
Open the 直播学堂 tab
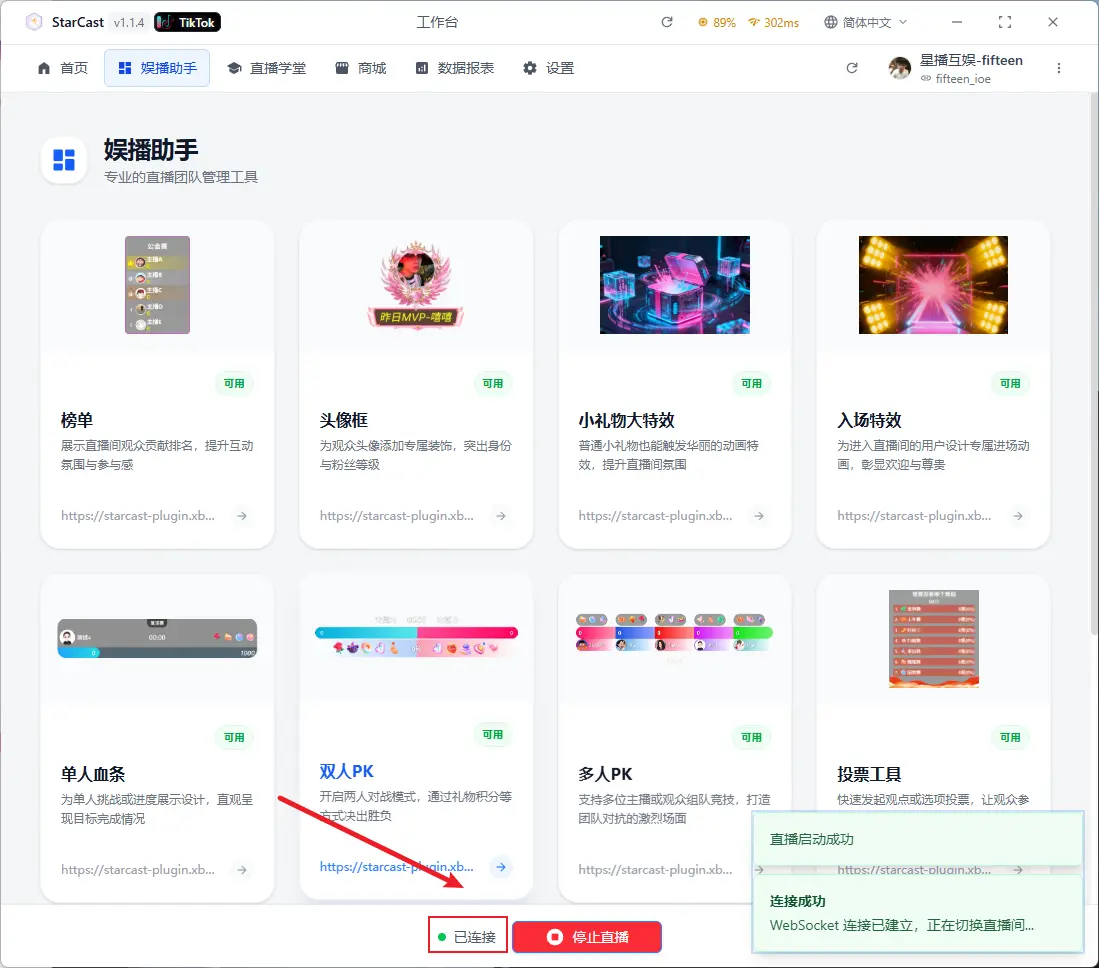point(266,68)
